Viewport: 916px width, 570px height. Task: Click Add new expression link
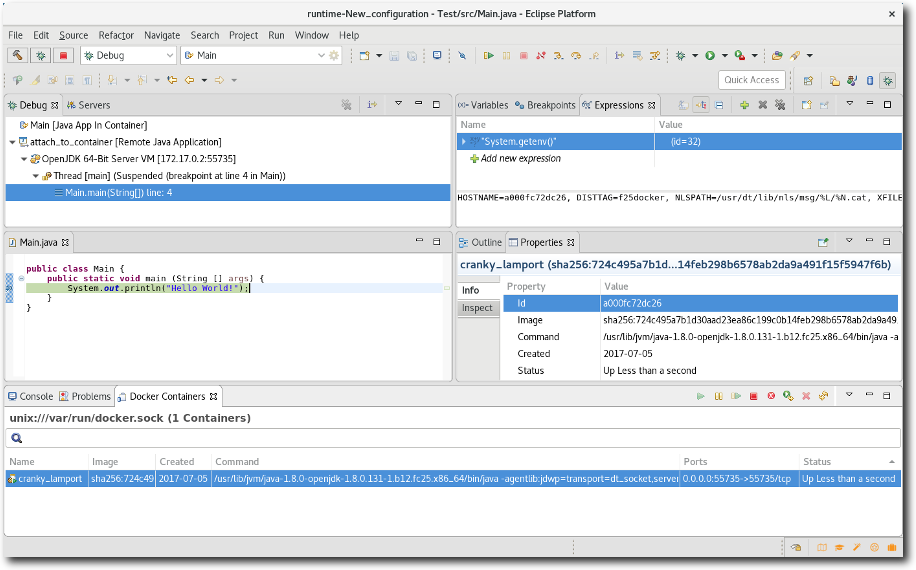(x=520, y=159)
